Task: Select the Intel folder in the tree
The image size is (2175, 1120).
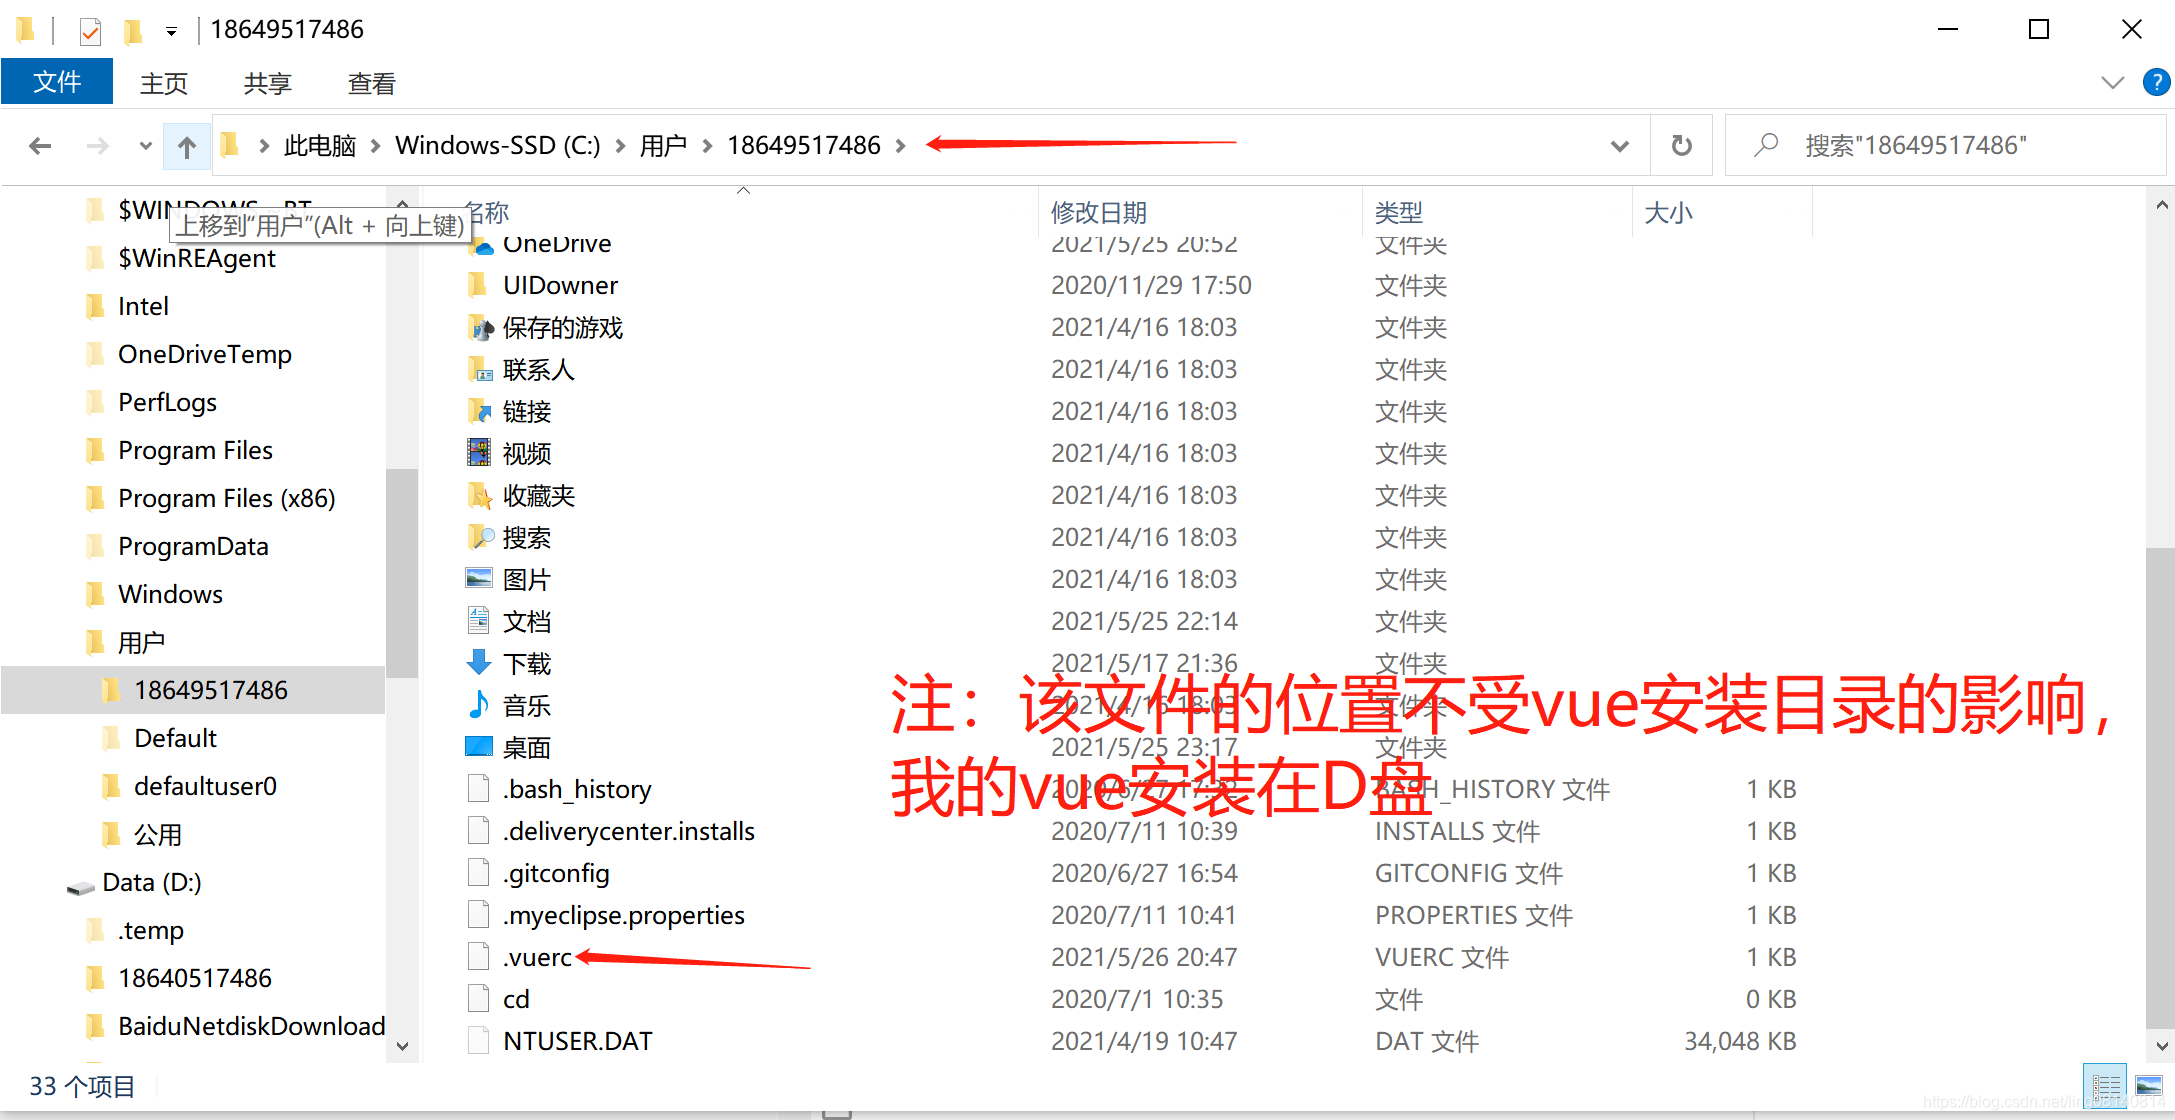Action: click(x=143, y=306)
